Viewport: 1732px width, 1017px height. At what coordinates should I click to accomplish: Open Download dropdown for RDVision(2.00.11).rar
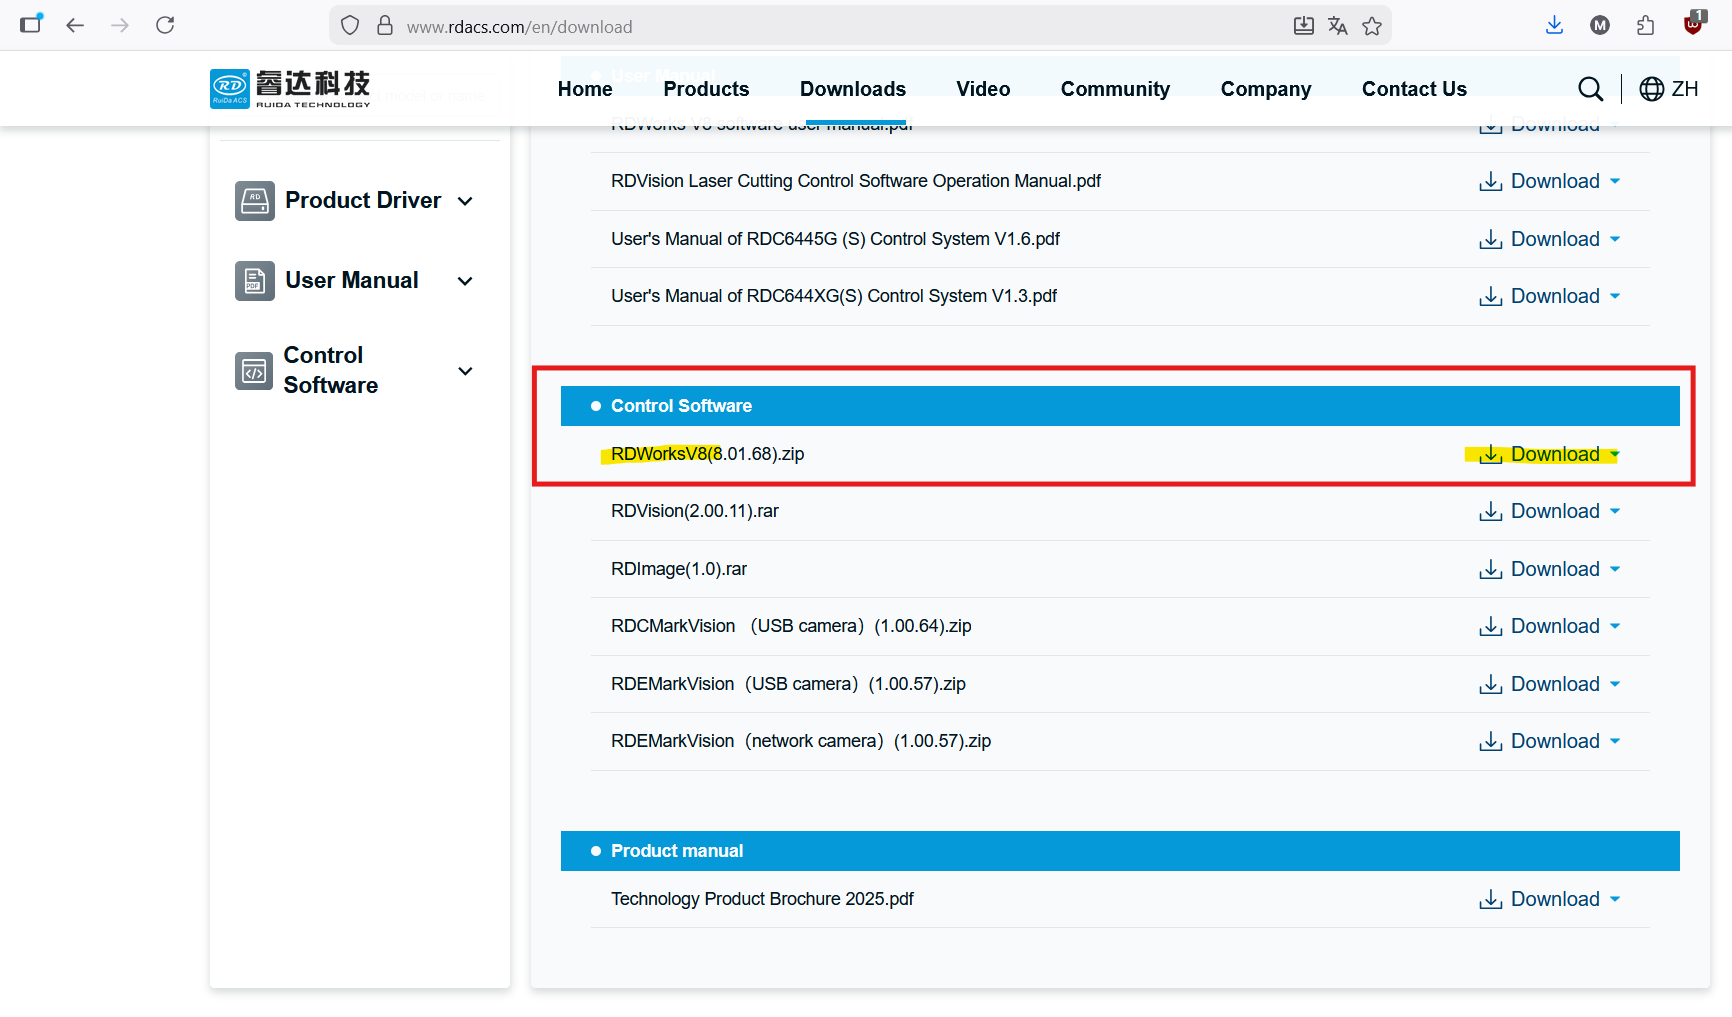pyautogui.click(x=1614, y=511)
